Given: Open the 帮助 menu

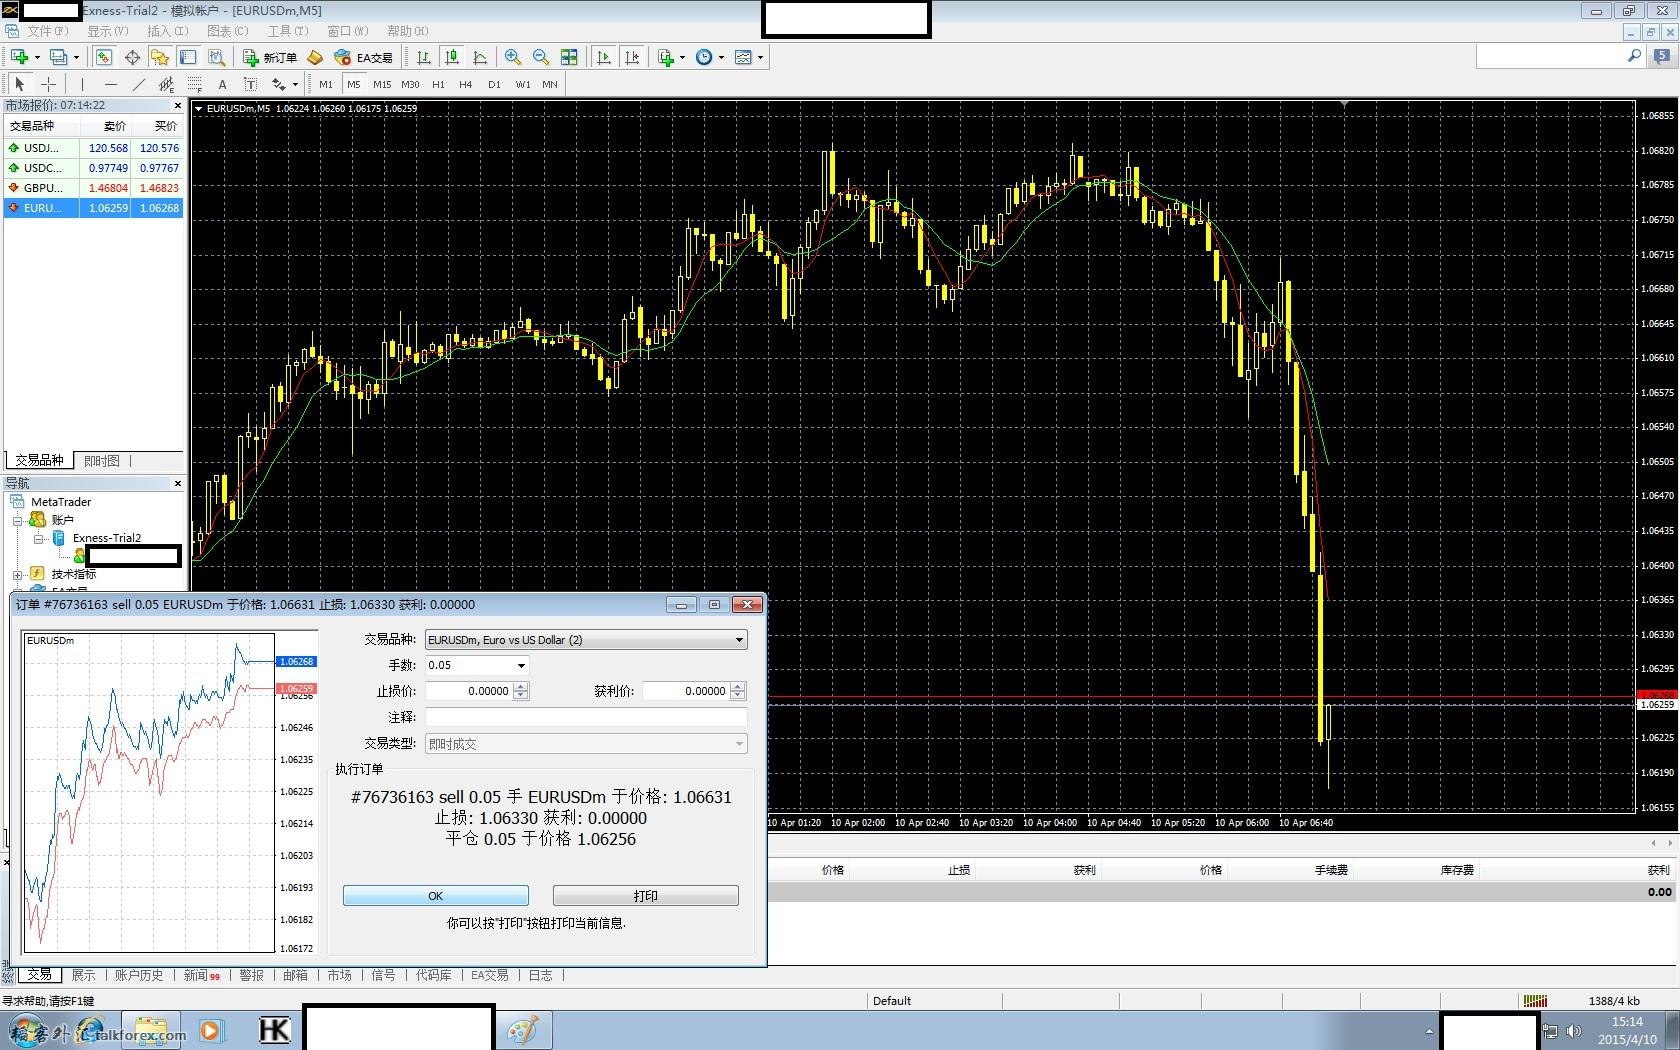Looking at the screenshot, I should pyautogui.click(x=407, y=31).
